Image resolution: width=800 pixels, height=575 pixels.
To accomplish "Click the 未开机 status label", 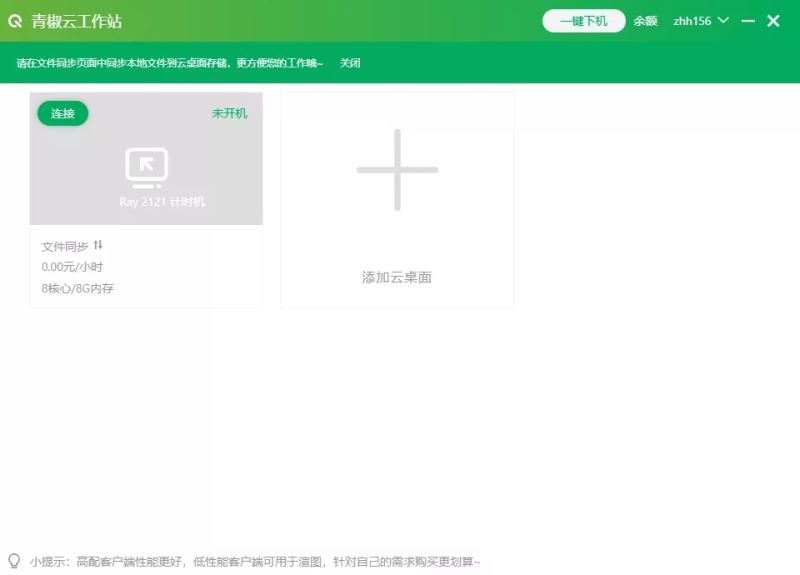I will coord(229,114).
